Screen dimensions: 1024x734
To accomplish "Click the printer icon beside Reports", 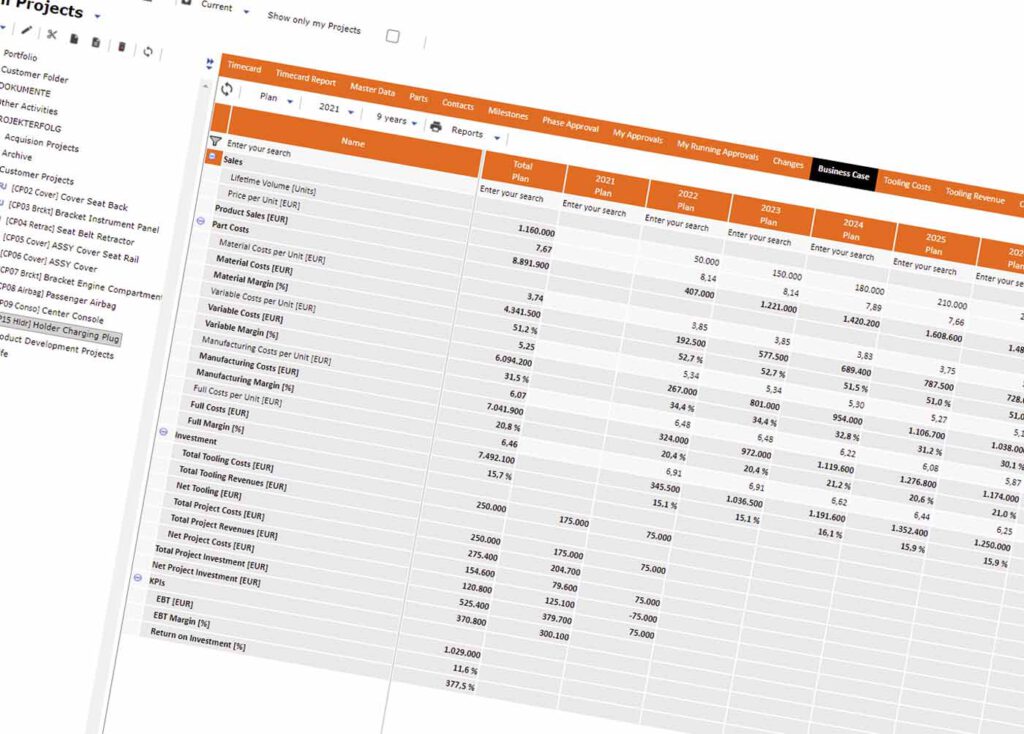I will click(436, 127).
